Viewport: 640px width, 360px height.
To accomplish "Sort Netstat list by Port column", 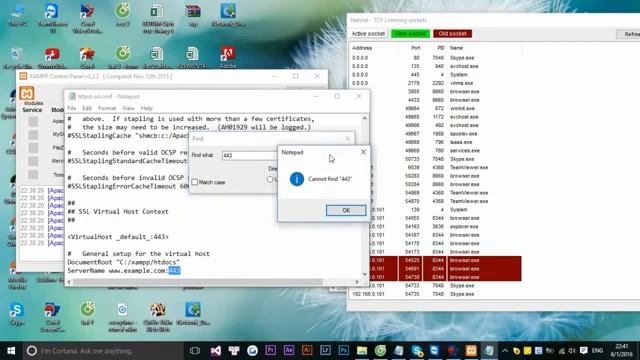I will [x=415, y=48].
